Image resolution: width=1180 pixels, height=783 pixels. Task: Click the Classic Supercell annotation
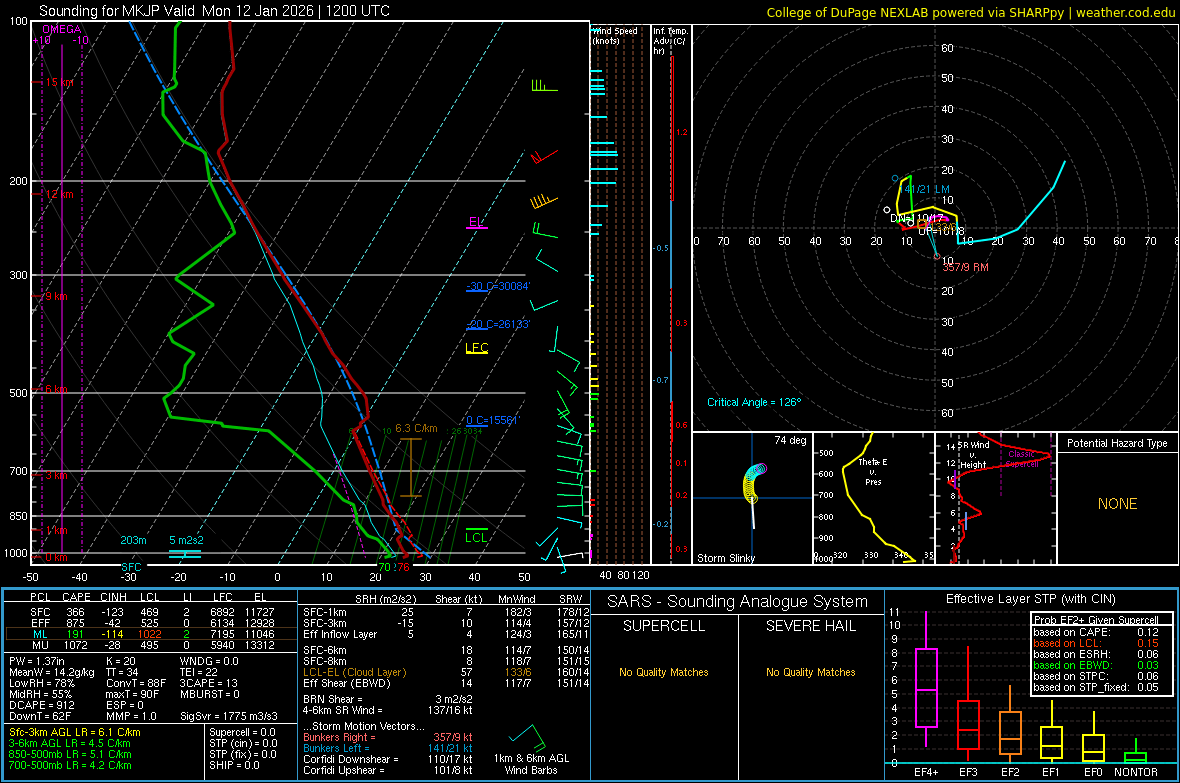click(x=1023, y=459)
